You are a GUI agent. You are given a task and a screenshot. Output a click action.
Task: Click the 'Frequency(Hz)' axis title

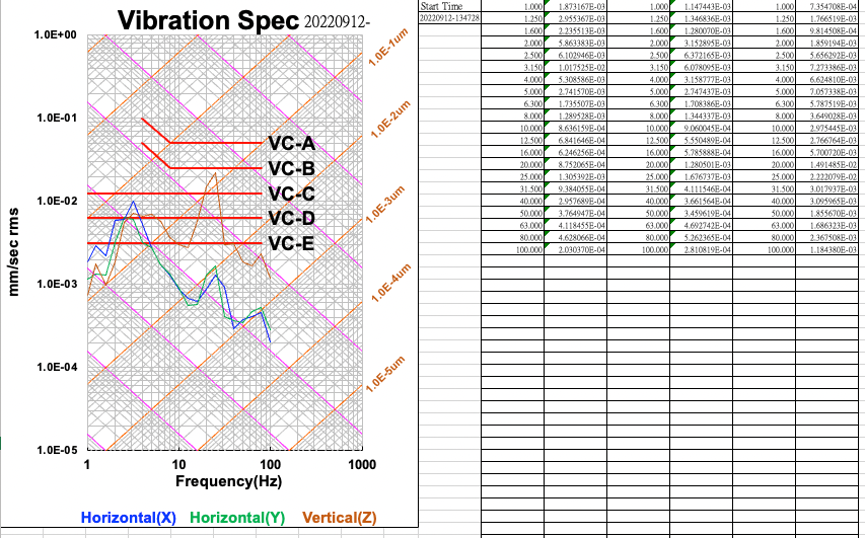[229, 481]
